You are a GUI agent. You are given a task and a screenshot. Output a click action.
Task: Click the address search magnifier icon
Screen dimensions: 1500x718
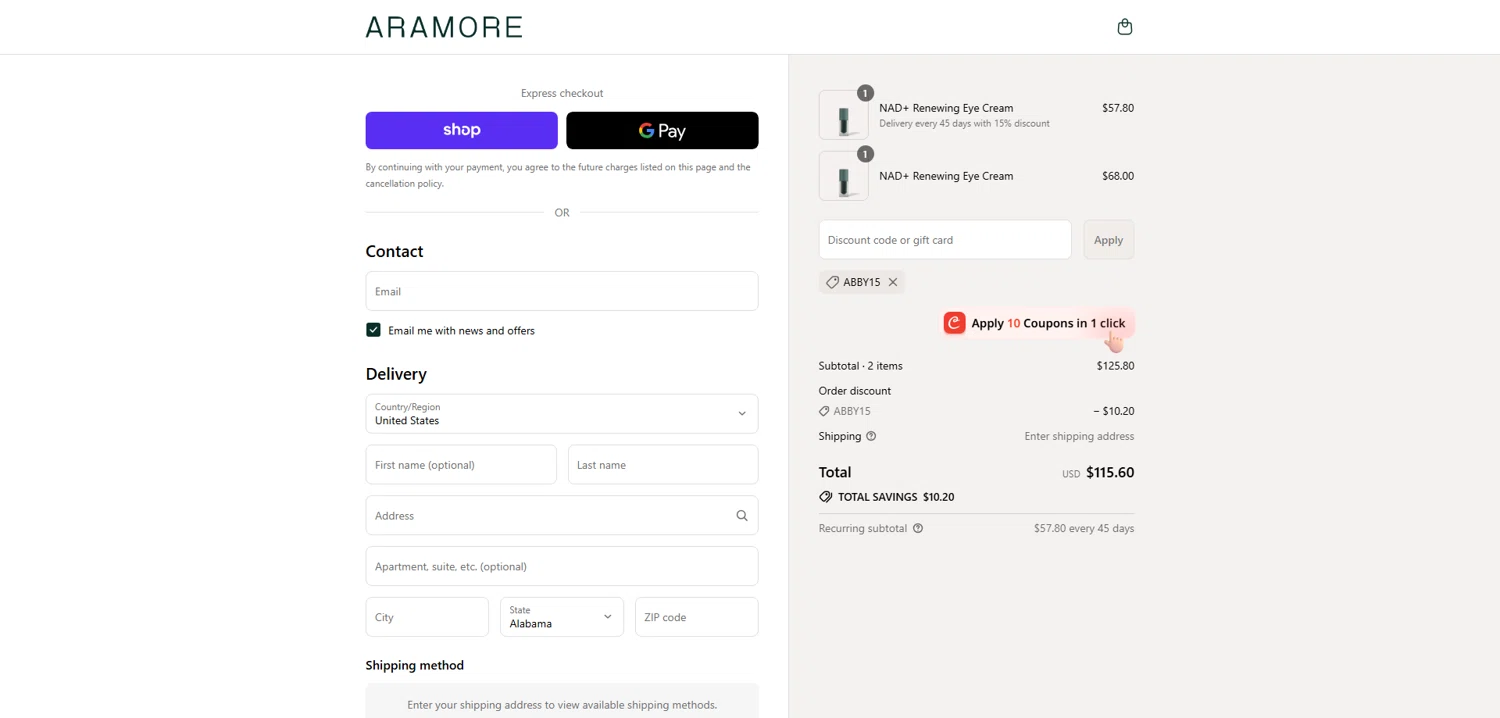(742, 516)
